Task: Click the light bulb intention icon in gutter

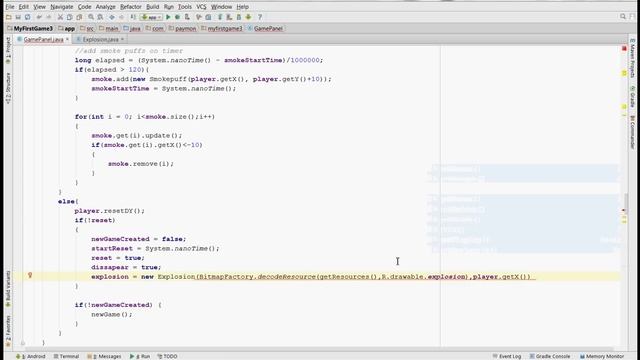Action: (30, 276)
